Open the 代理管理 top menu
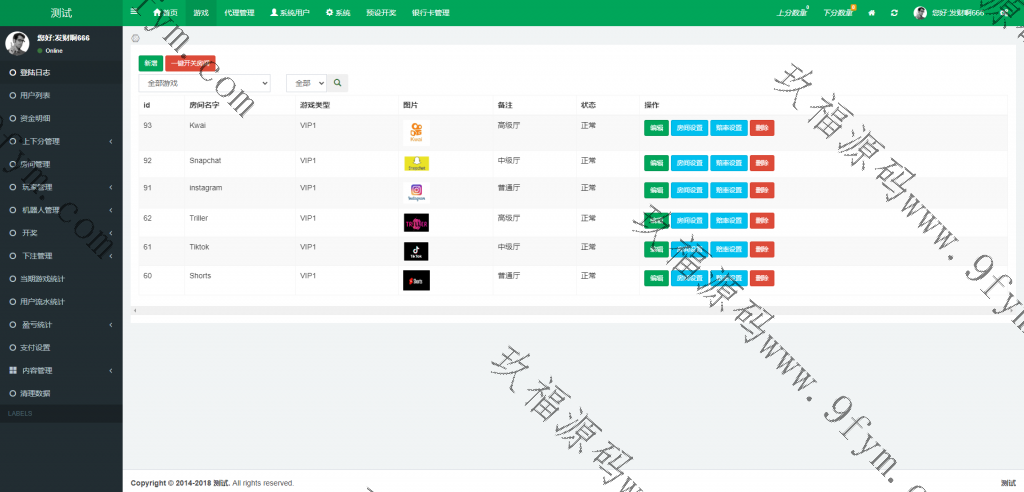Image resolution: width=1024 pixels, height=492 pixels. 239,13
